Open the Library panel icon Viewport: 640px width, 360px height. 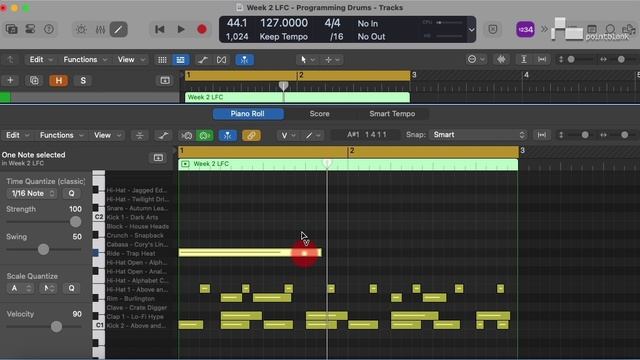point(11,29)
